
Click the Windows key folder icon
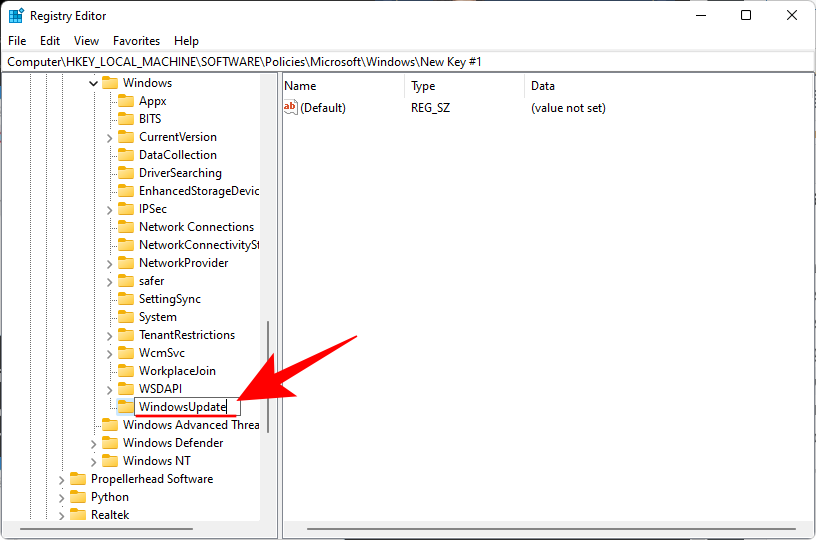110,83
